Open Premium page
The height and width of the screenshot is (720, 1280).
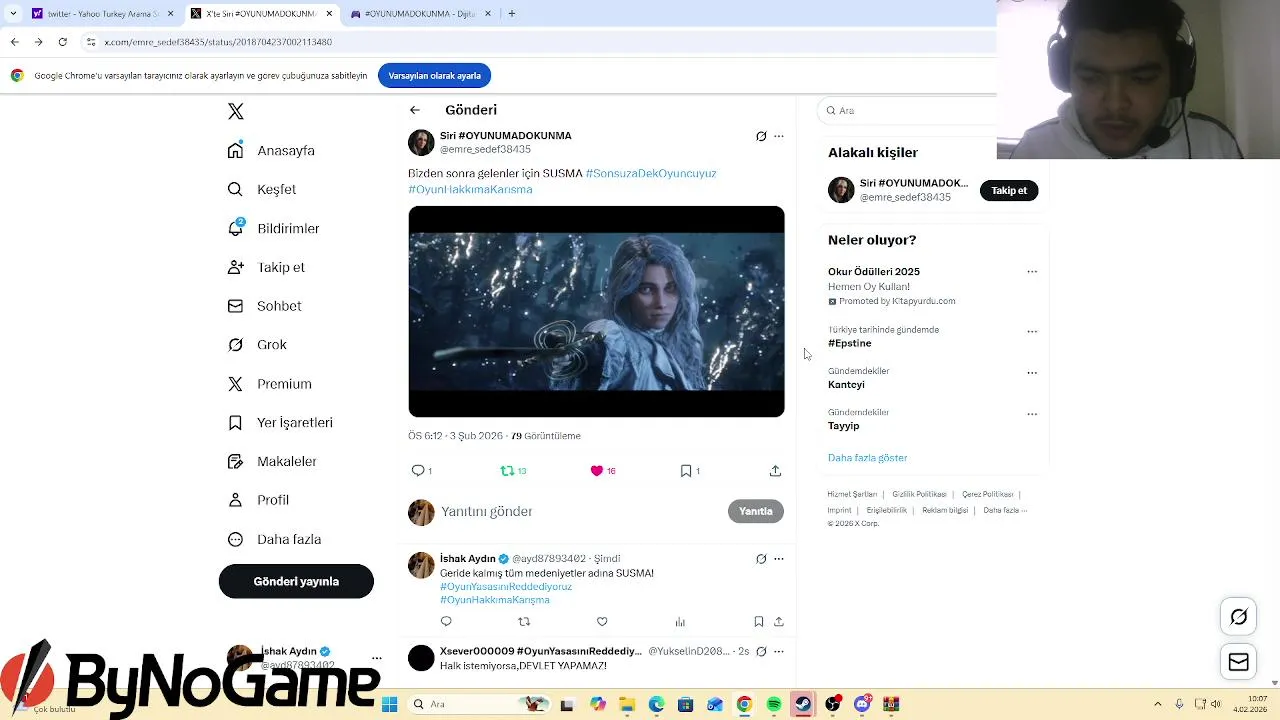click(x=269, y=383)
